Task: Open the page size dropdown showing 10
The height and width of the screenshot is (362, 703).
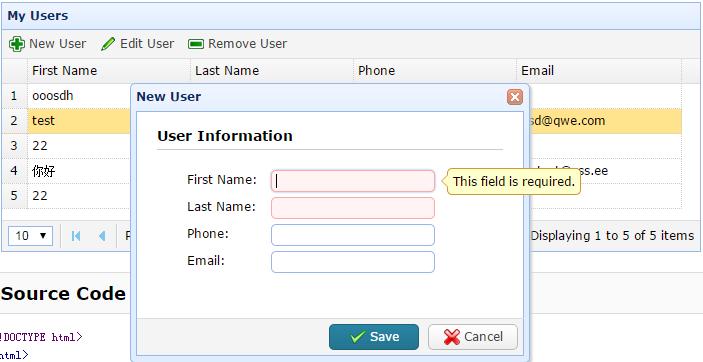Action: click(x=30, y=236)
